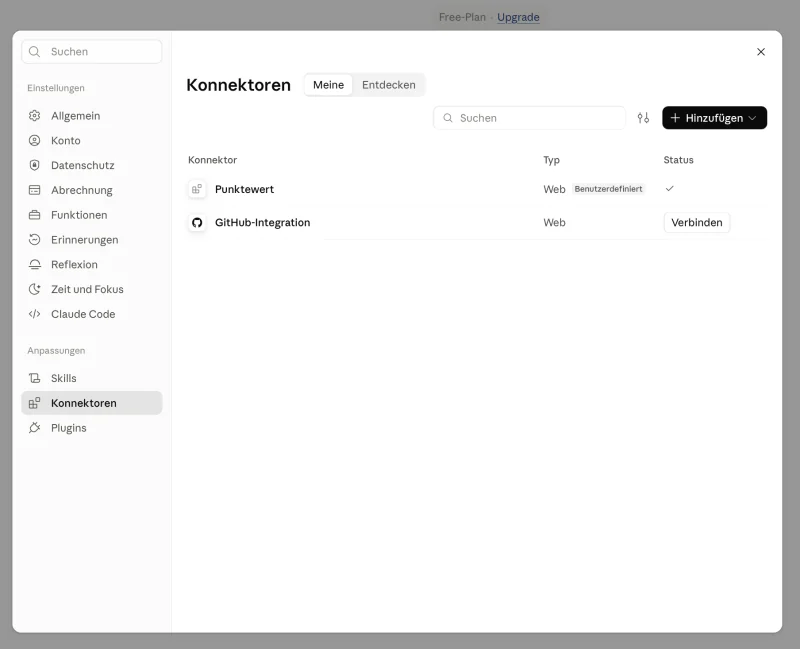The image size is (800, 649).
Task: Click the magnifier icon in sidebar search
Action: pyautogui.click(x=34, y=52)
